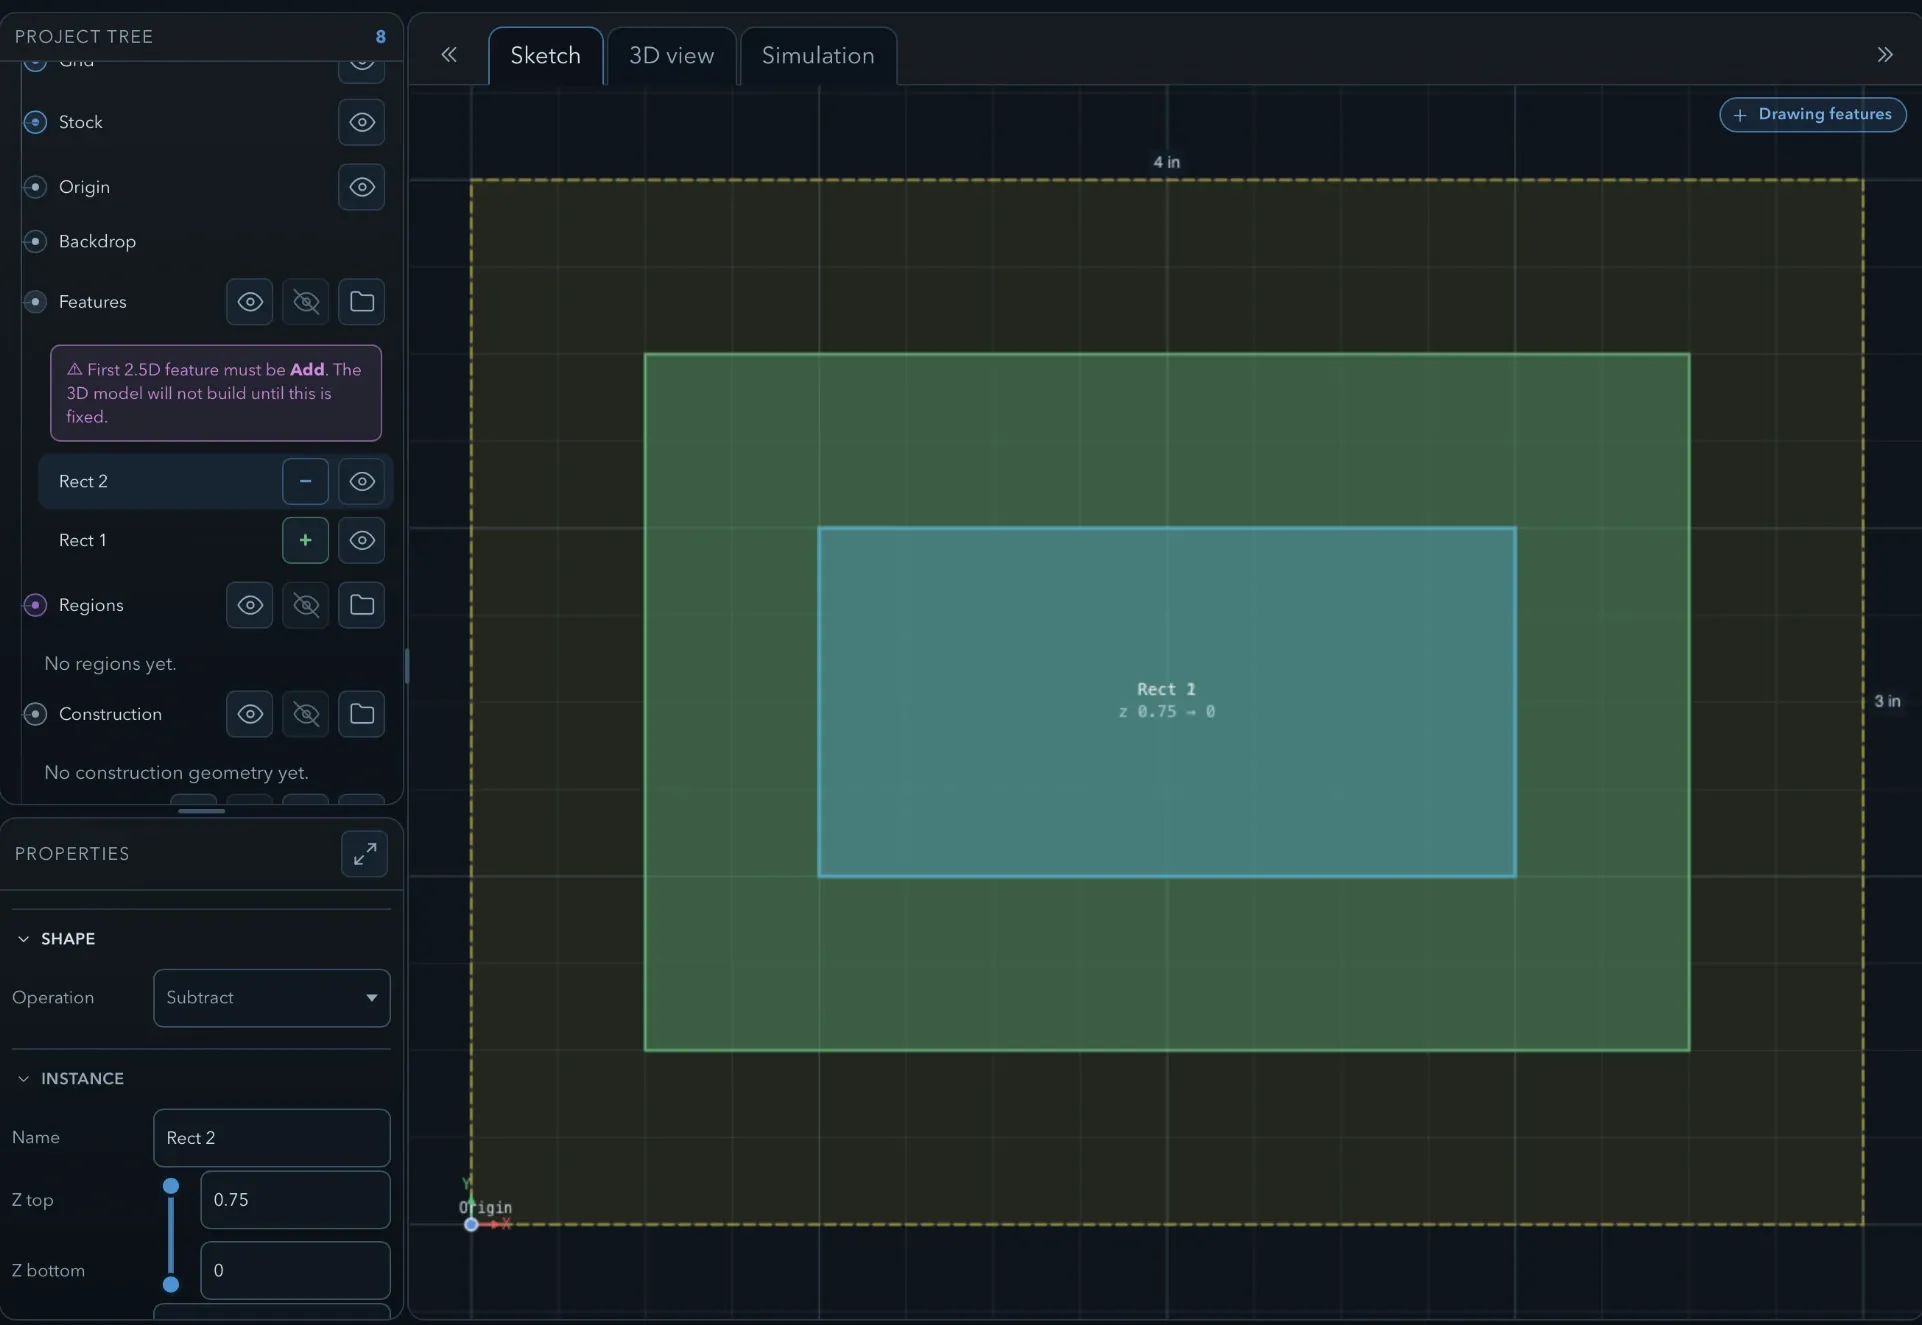The width and height of the screenshot is (1922, 1325).
Task: Toggle Origin visibility eye
Action: point(362,187)
